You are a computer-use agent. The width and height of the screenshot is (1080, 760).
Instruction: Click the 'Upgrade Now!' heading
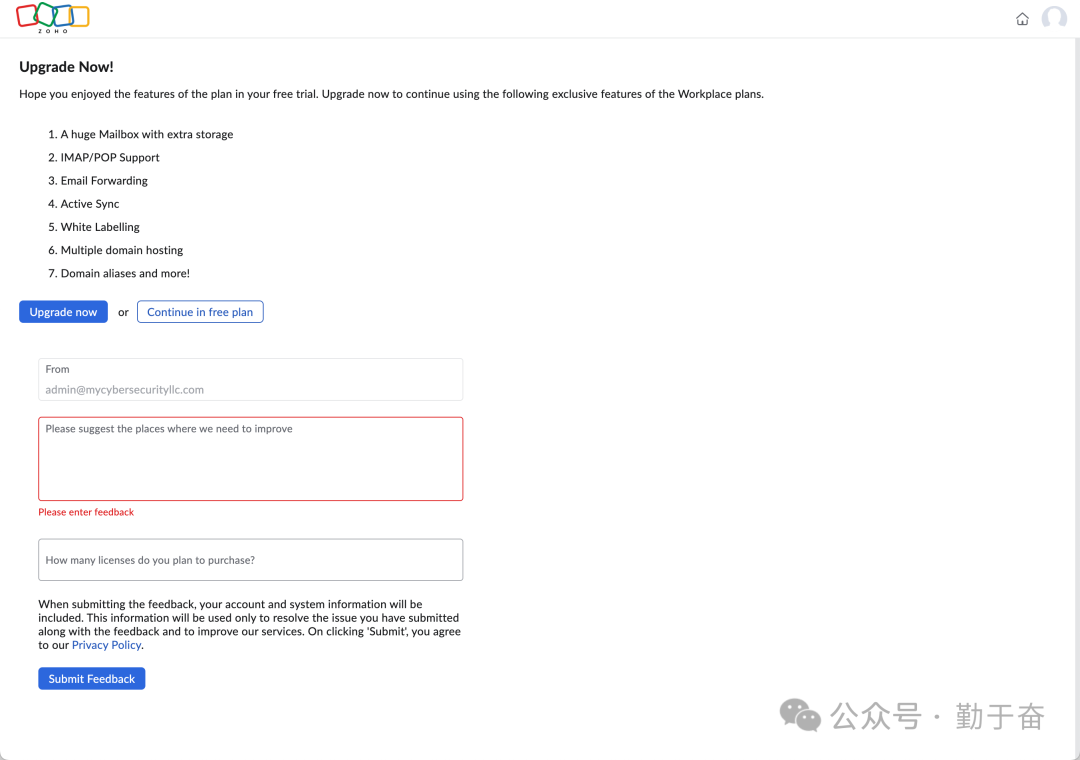pos(66,67)
